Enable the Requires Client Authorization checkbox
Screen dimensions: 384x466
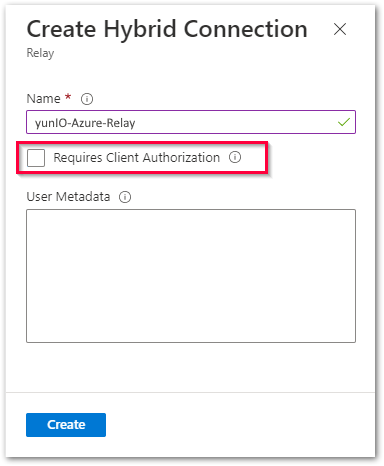(x=36, y=158)
